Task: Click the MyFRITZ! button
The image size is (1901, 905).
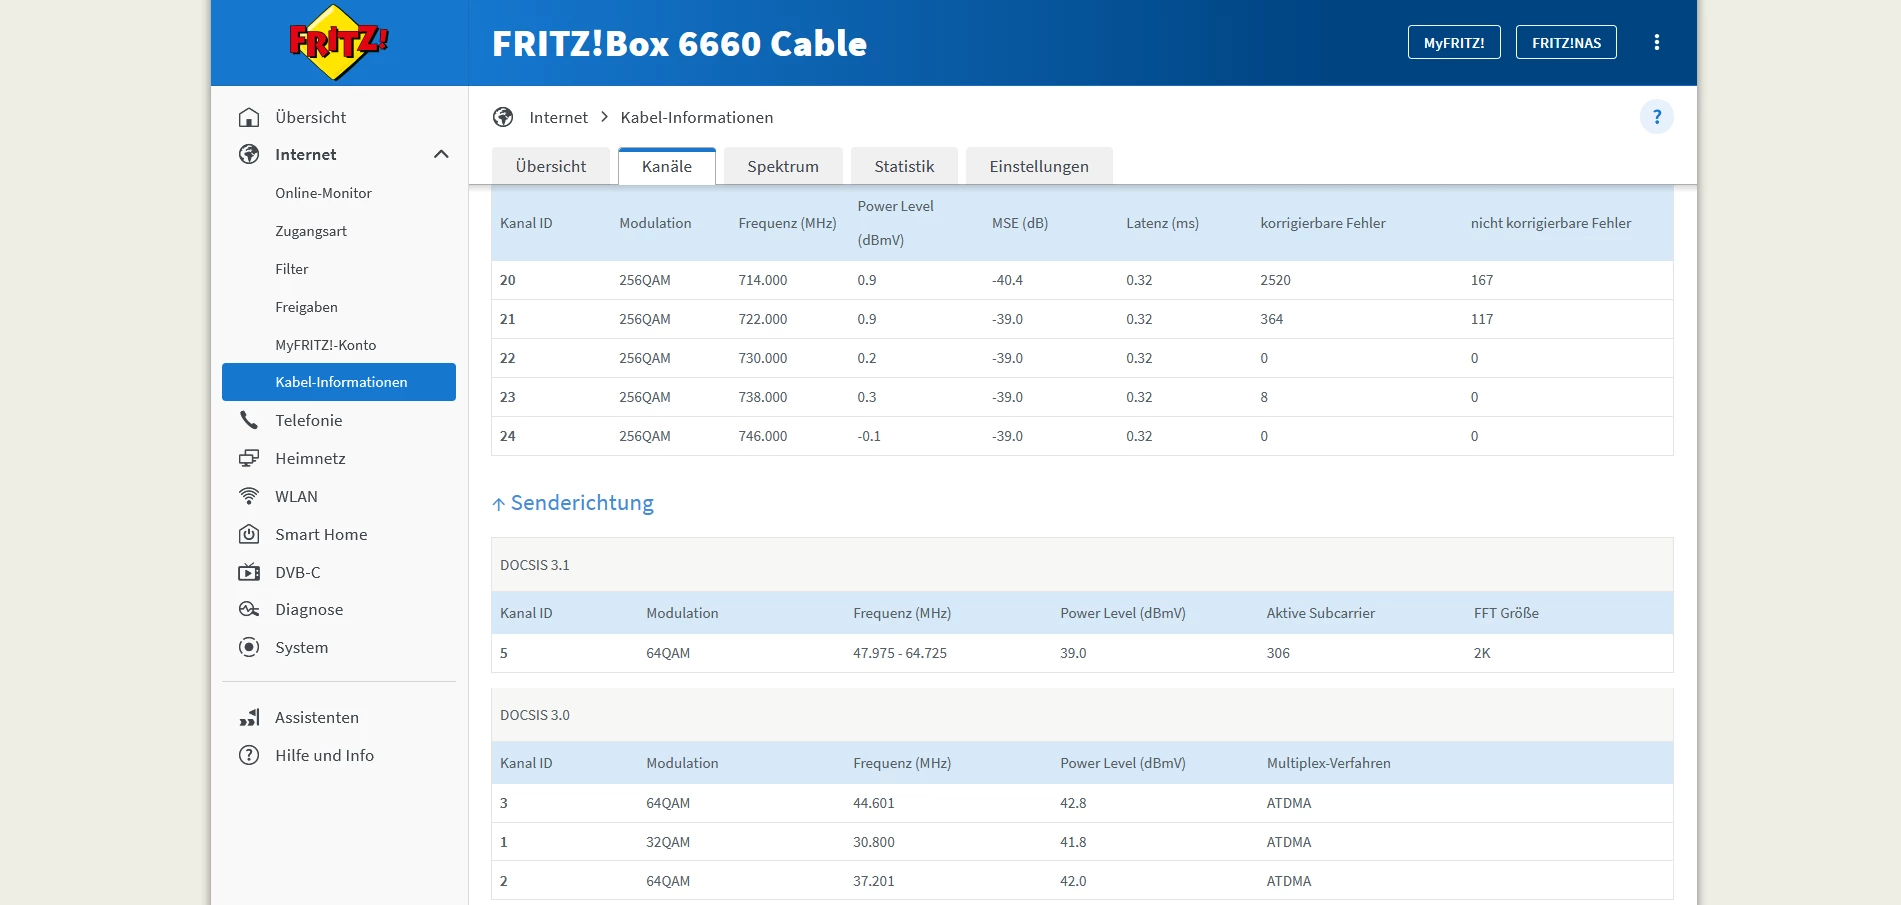Action: (x=1454, y=42)
